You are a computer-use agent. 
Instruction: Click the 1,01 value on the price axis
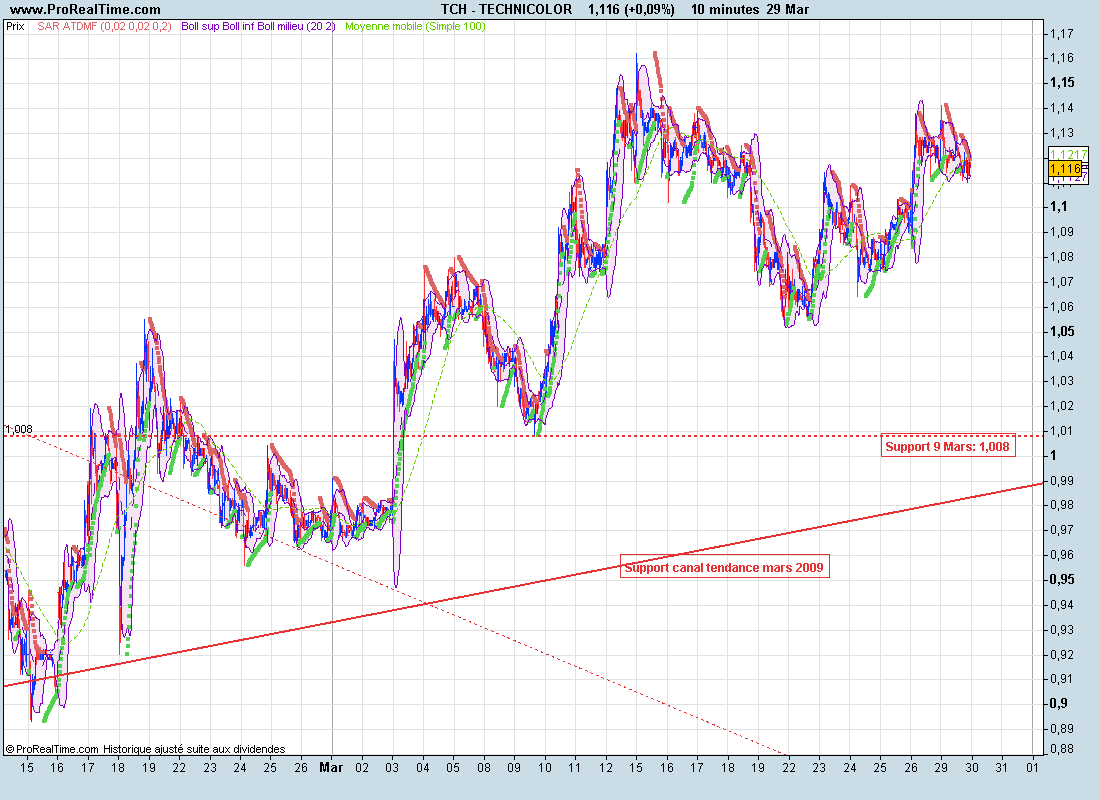coord(1061,431)
